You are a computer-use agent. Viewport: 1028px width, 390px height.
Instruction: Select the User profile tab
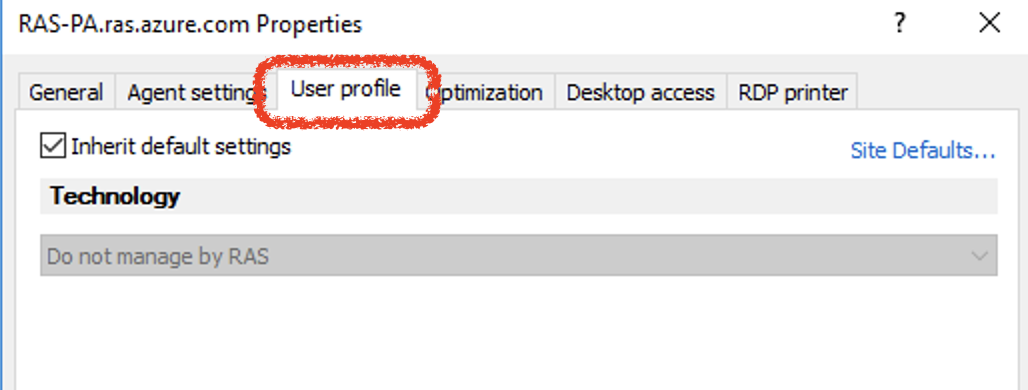click(346, 88)
